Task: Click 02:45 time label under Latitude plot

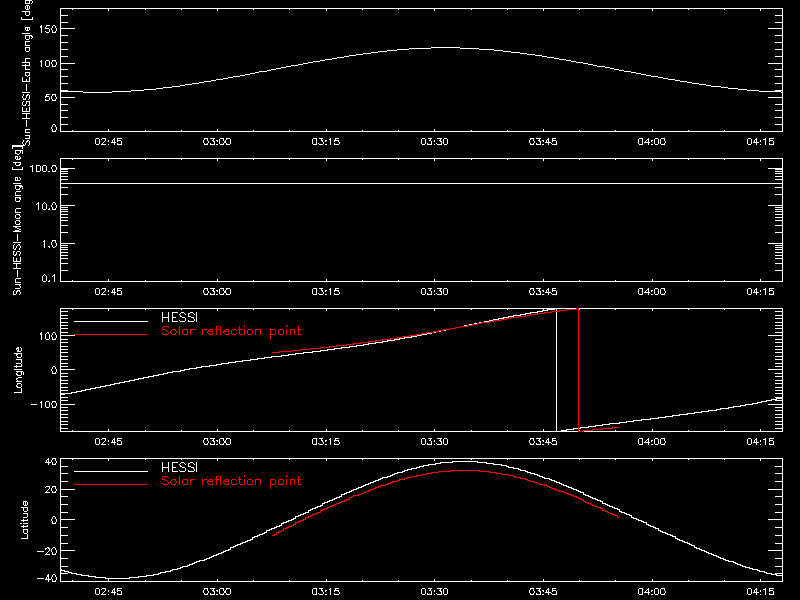Action: point(108,592)
